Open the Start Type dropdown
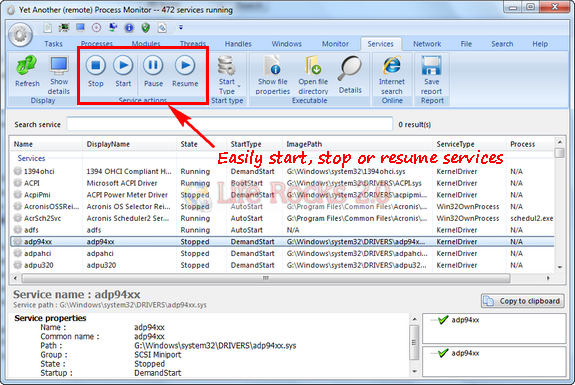575x385 pixels. click(227, 75)
